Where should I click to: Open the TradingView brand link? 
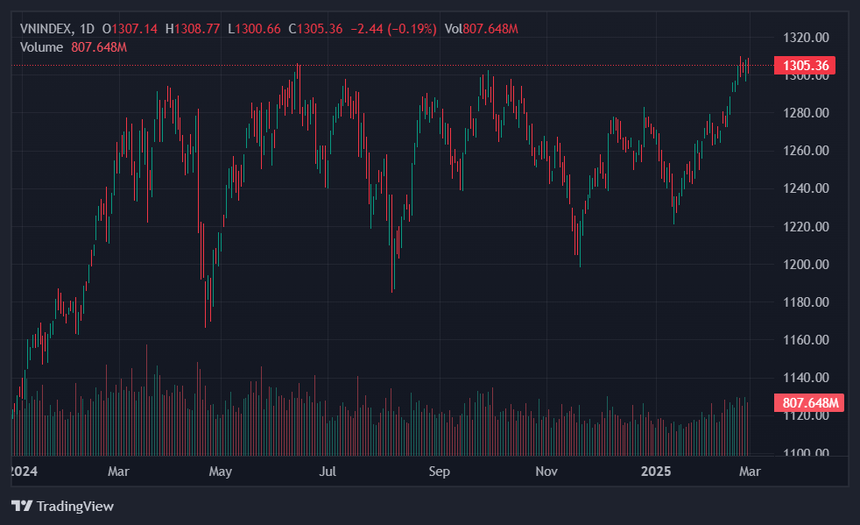(62, 506)
